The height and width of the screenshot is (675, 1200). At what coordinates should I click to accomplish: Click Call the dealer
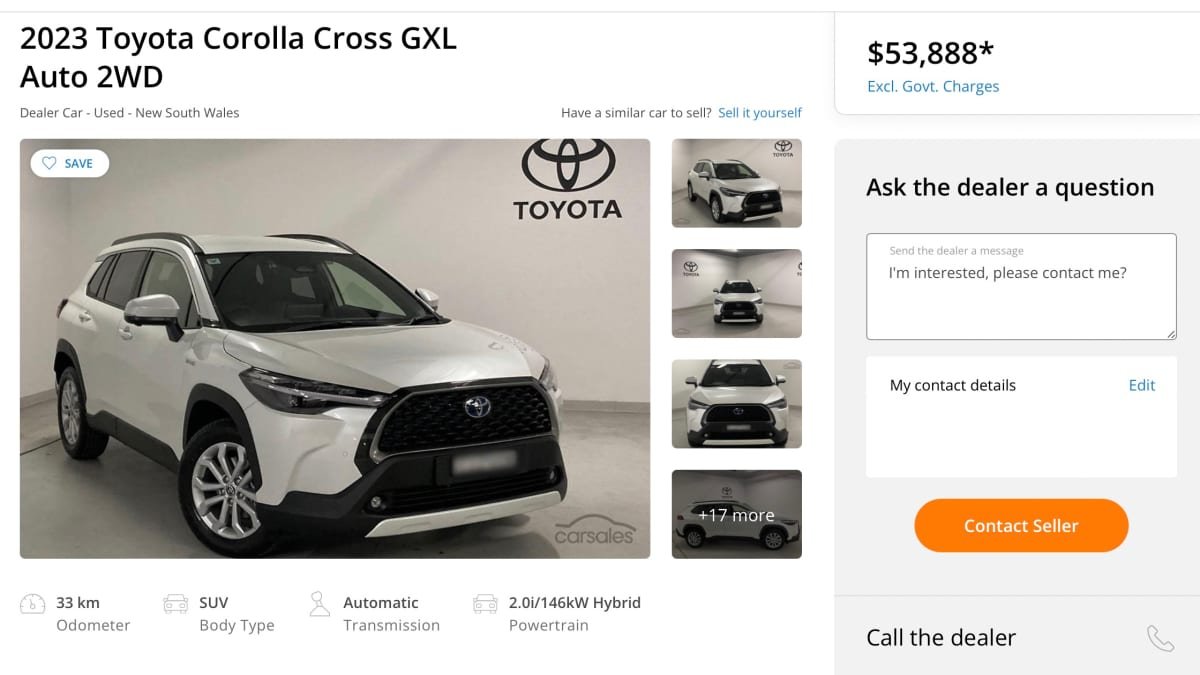click(x=940, y=637)
